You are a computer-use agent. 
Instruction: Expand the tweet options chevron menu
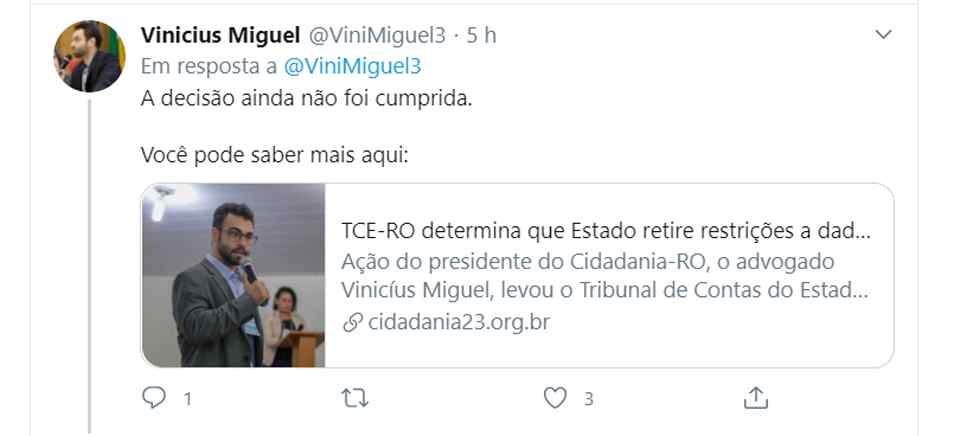(x=884, y=35)
